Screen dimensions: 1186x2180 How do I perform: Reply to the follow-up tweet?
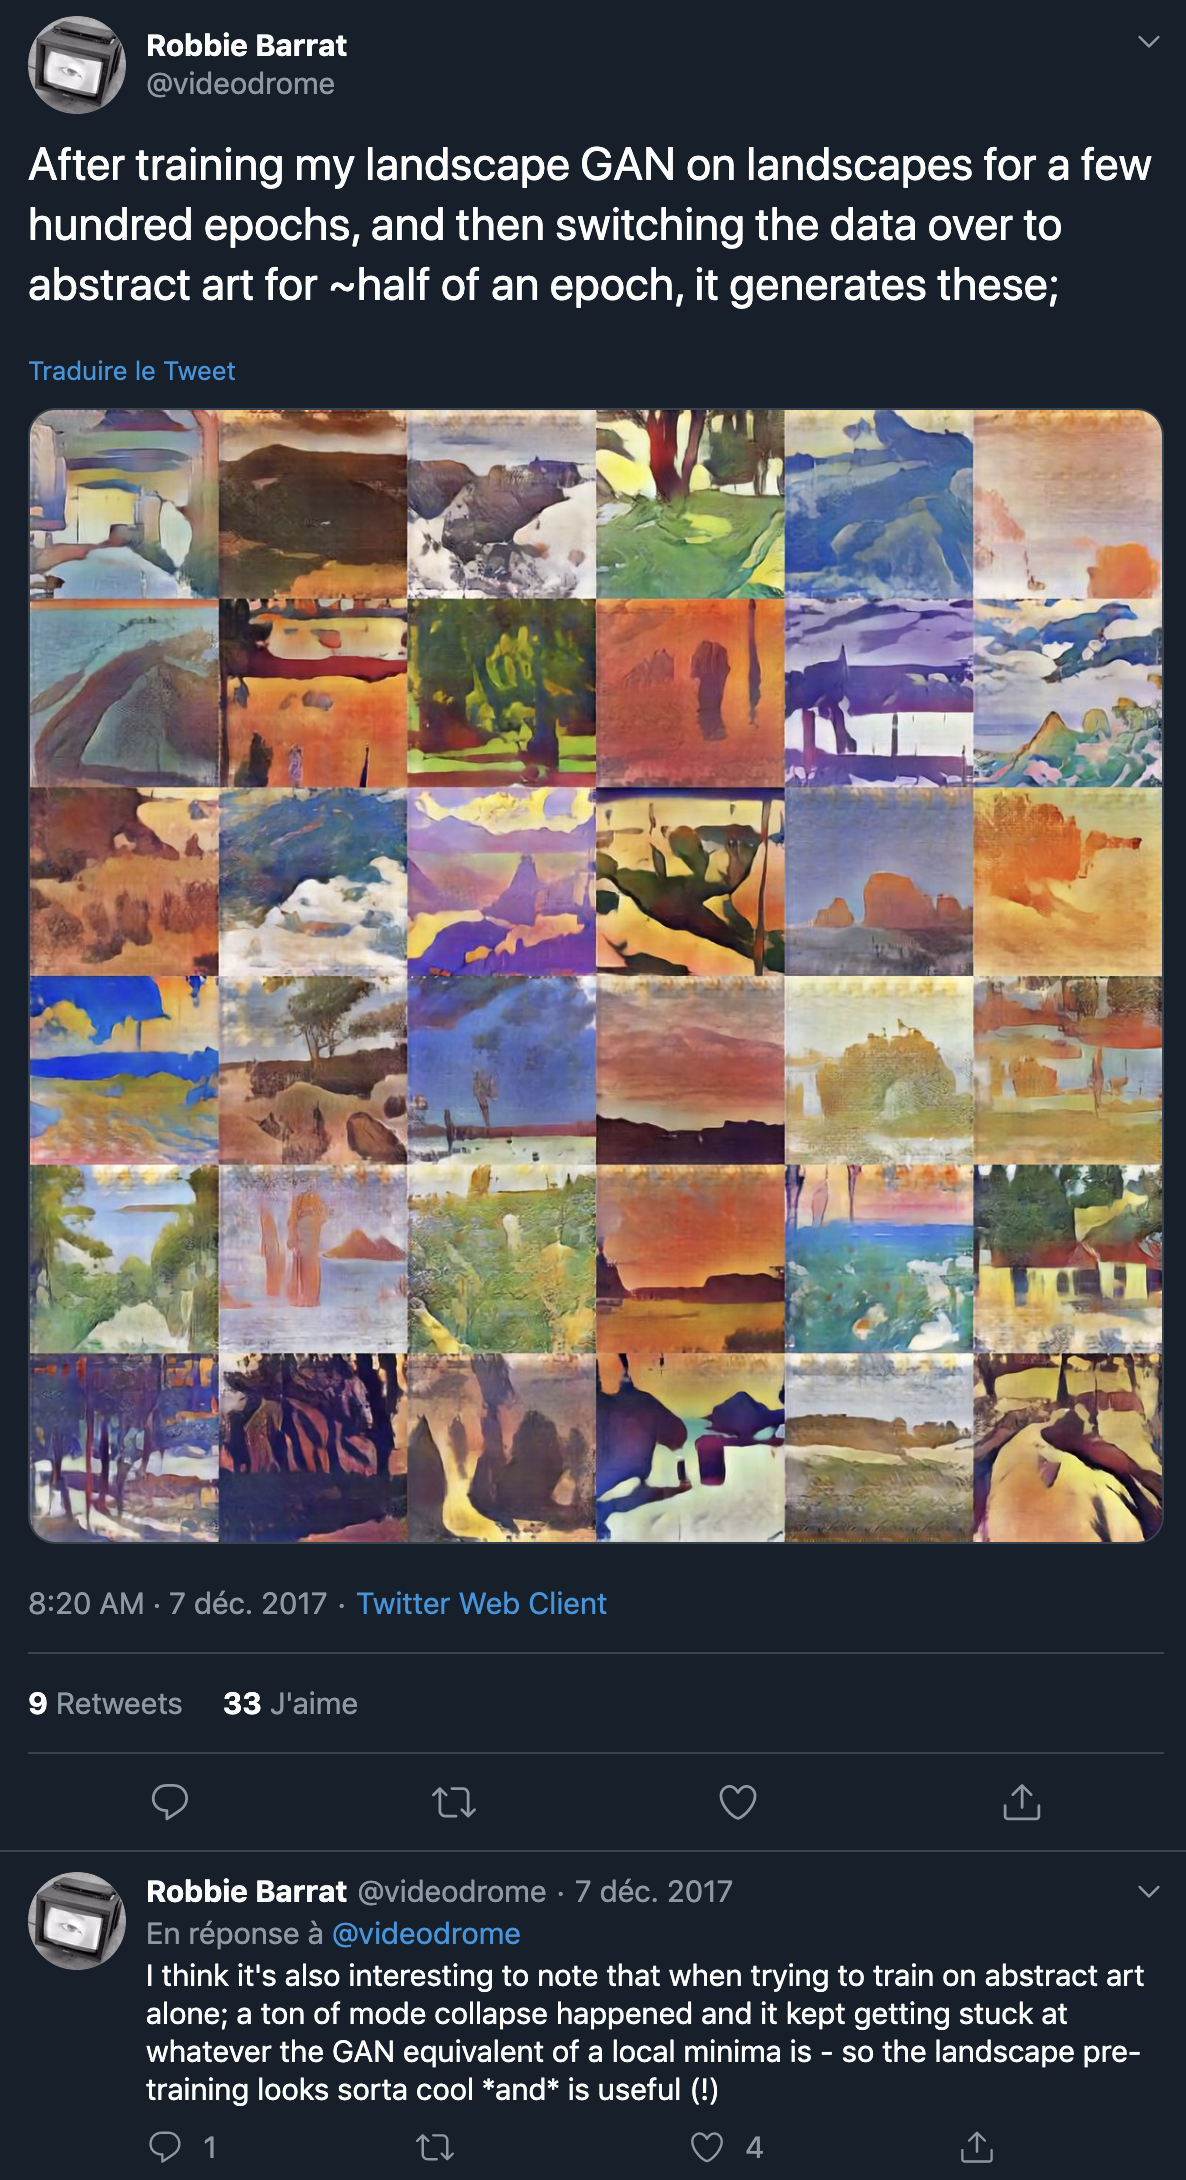pos(166,2146)
